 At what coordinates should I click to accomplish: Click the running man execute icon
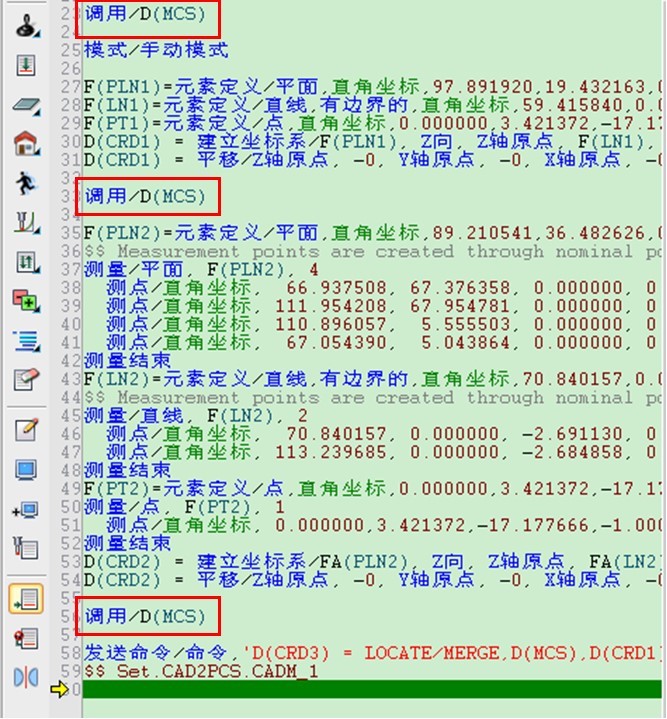(25, 183)
